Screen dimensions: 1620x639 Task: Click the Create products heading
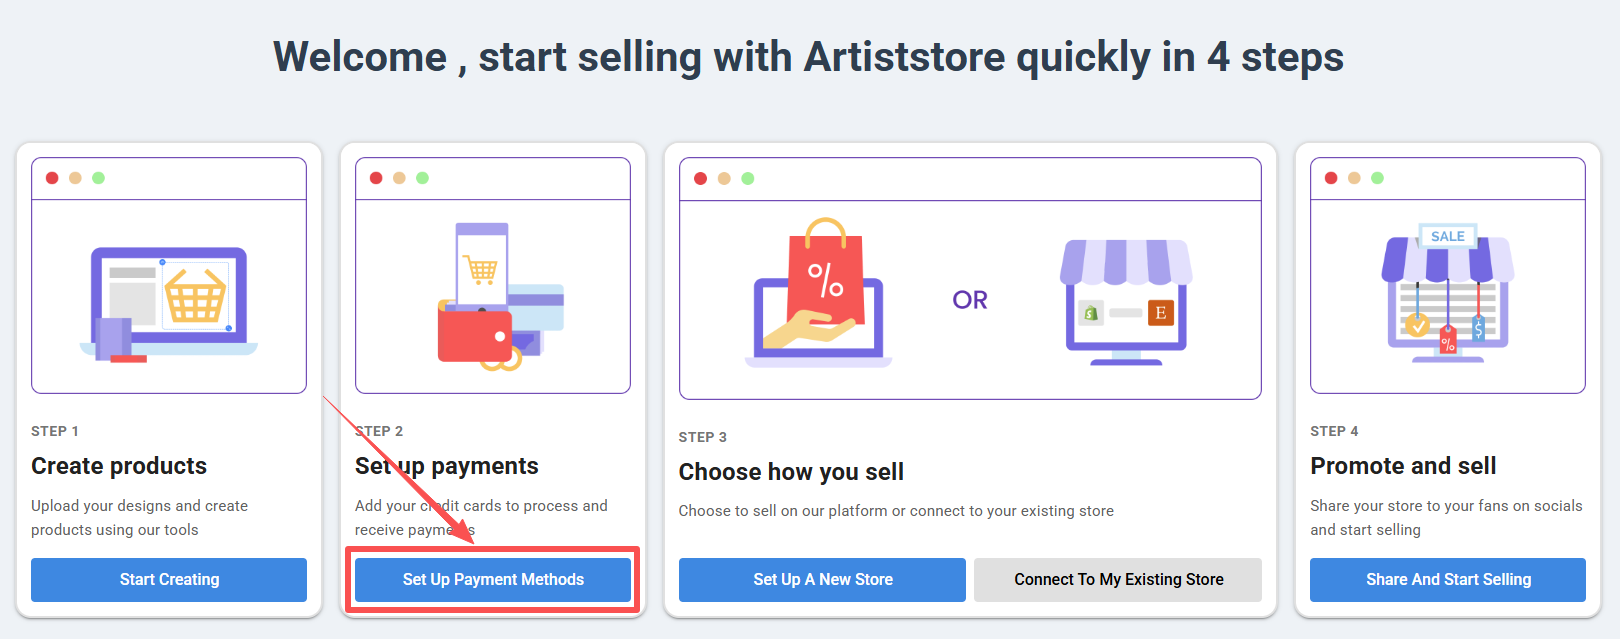pos(119,466)
